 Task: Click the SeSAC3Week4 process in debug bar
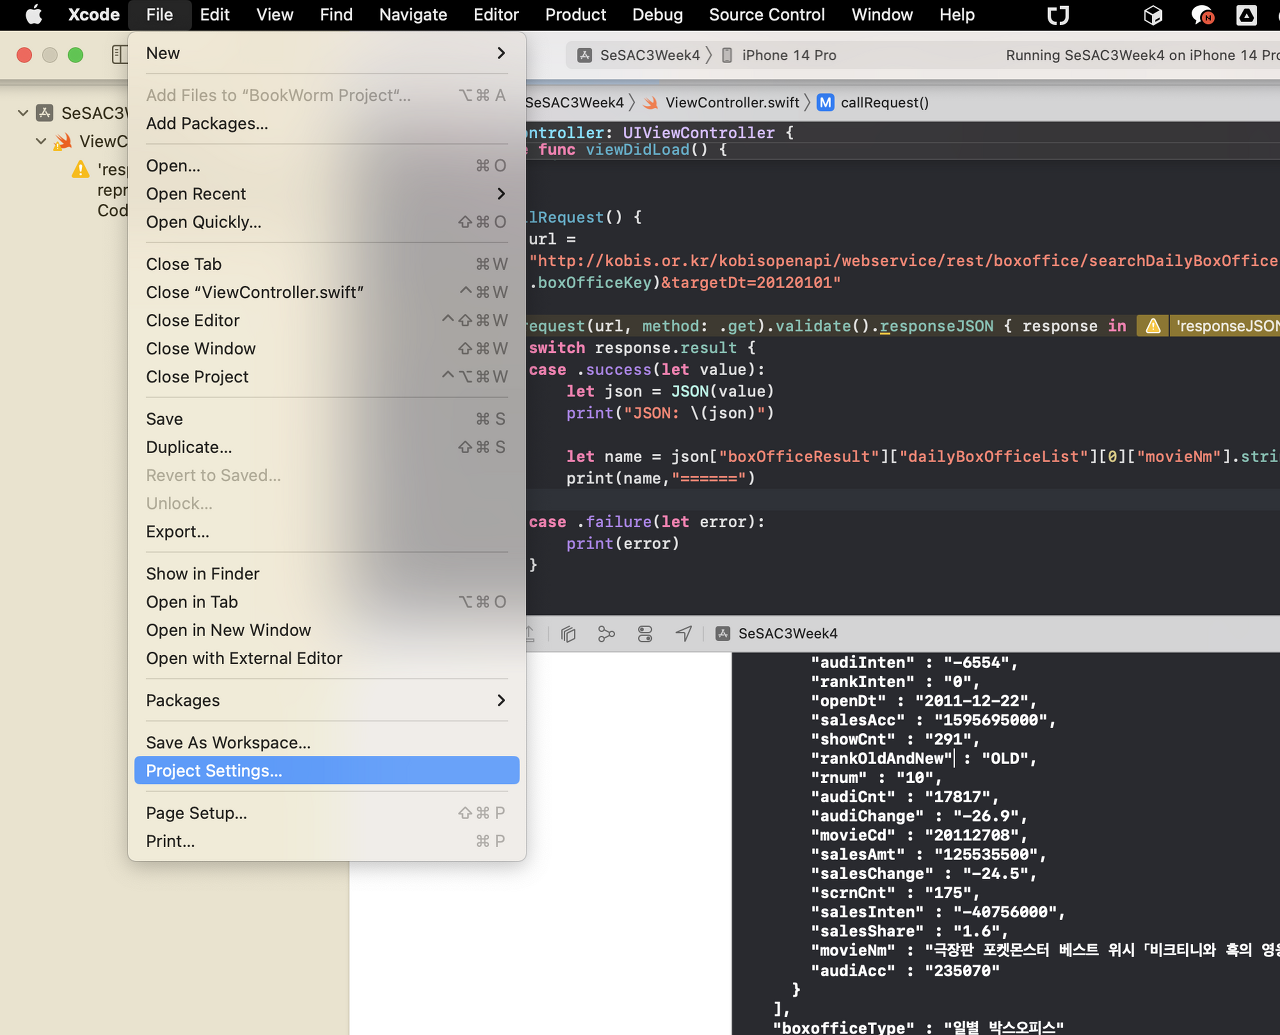click(x=777, y=634)
